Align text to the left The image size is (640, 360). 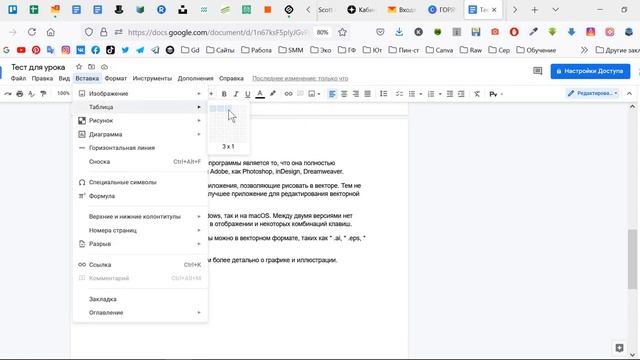tap(332, 94)
